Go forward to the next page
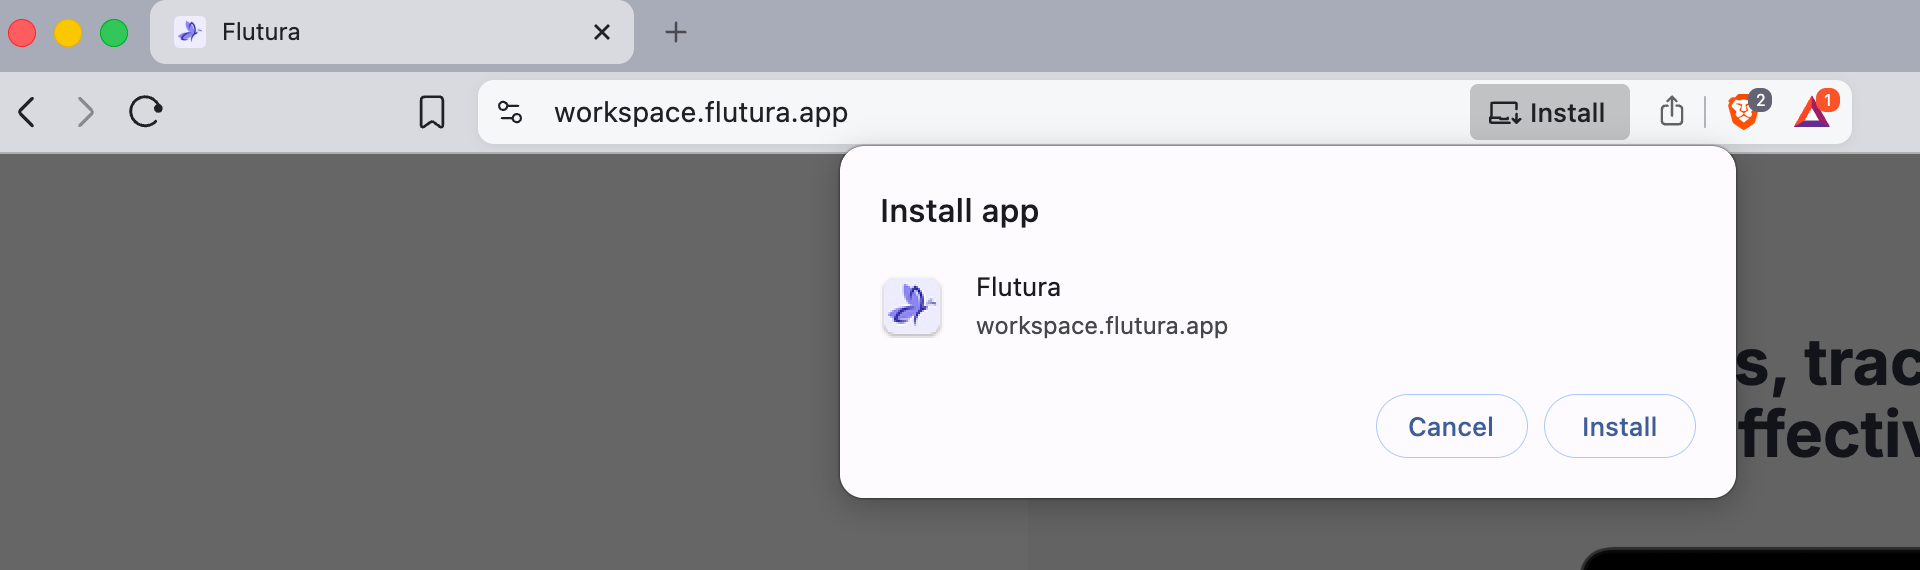The width and height of the screenshot is (1920, 570). click(x=86, y=112)
